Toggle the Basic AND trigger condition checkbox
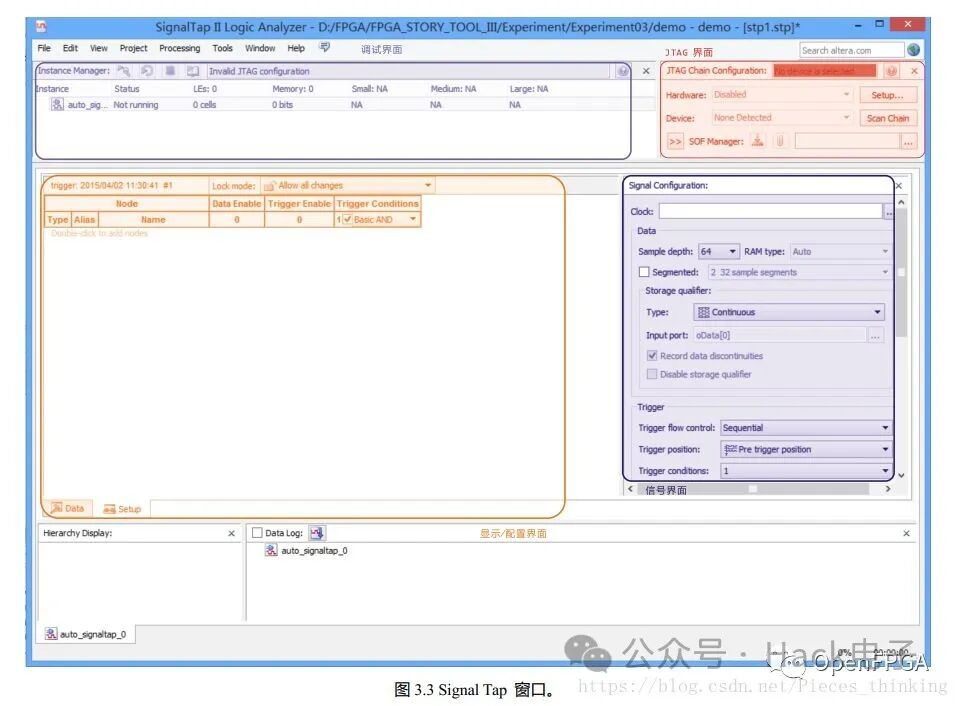 click(347, 220)
